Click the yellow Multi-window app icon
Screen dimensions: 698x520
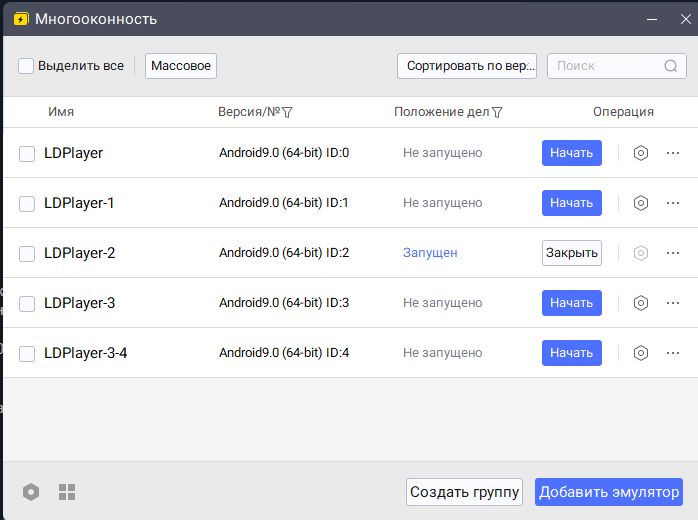[x=21, y=19]
